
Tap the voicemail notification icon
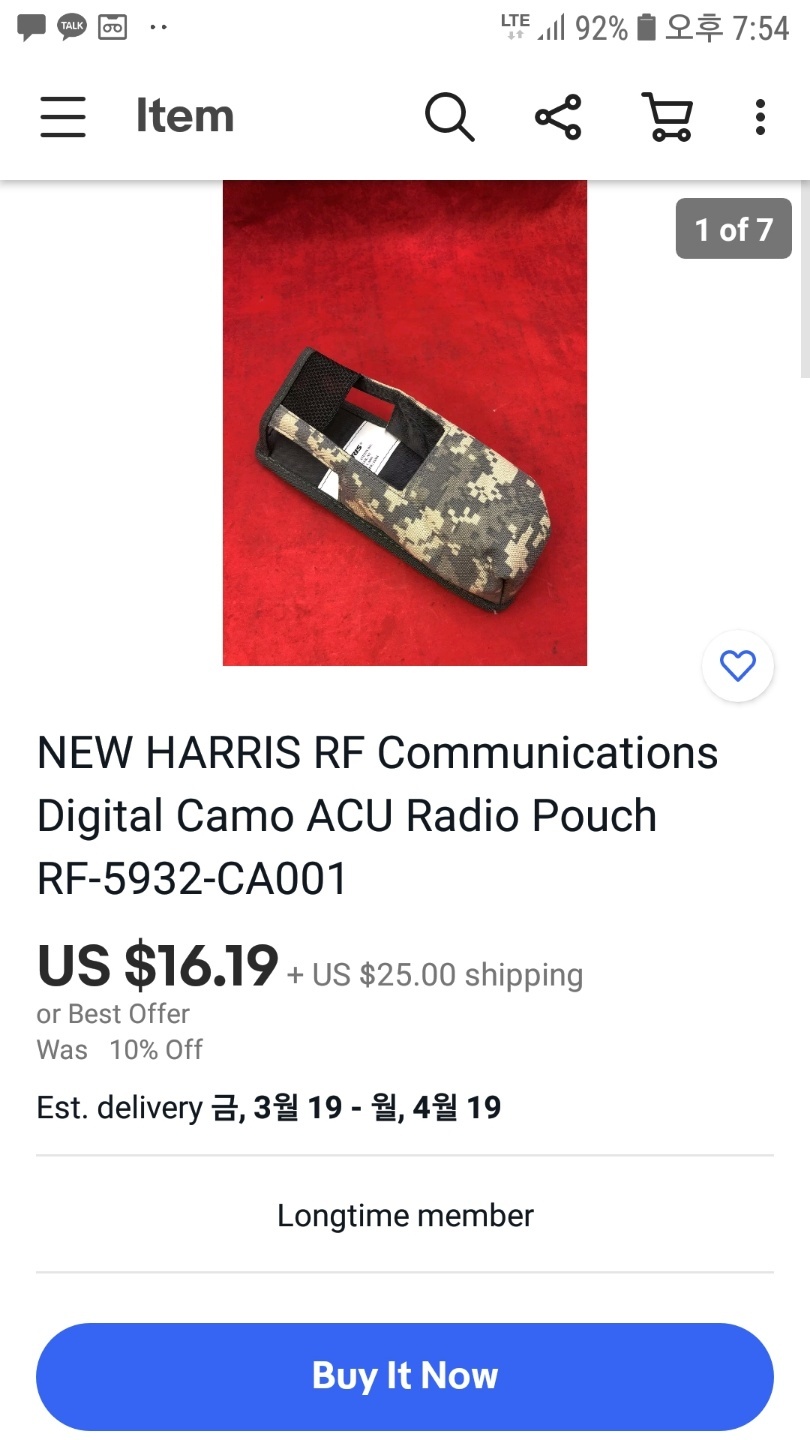pyautogui.click(x=113, y=27)
